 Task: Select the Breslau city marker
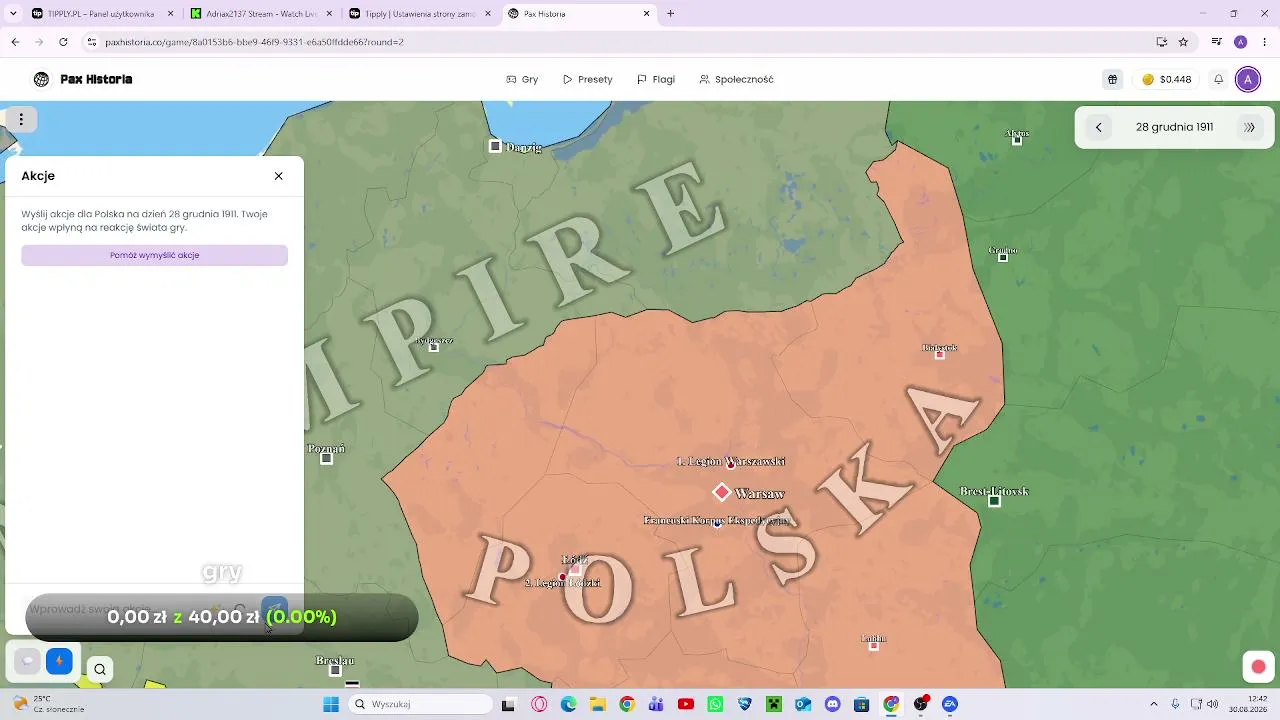pos(335,670)
